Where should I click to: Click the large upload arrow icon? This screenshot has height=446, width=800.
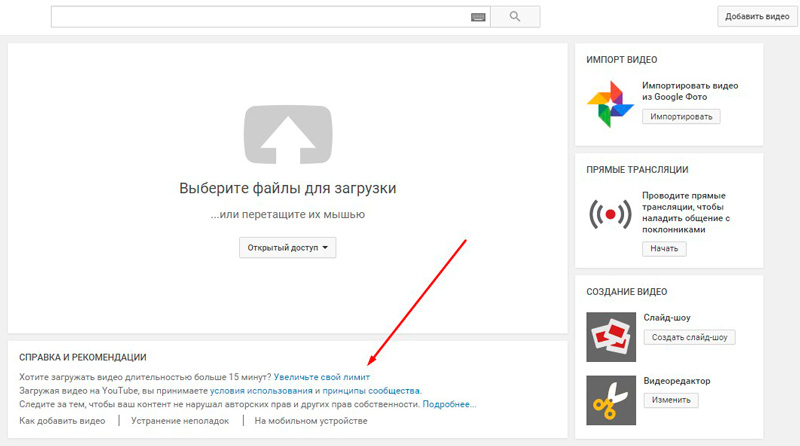pyautogui.click(x=288, y=135)
